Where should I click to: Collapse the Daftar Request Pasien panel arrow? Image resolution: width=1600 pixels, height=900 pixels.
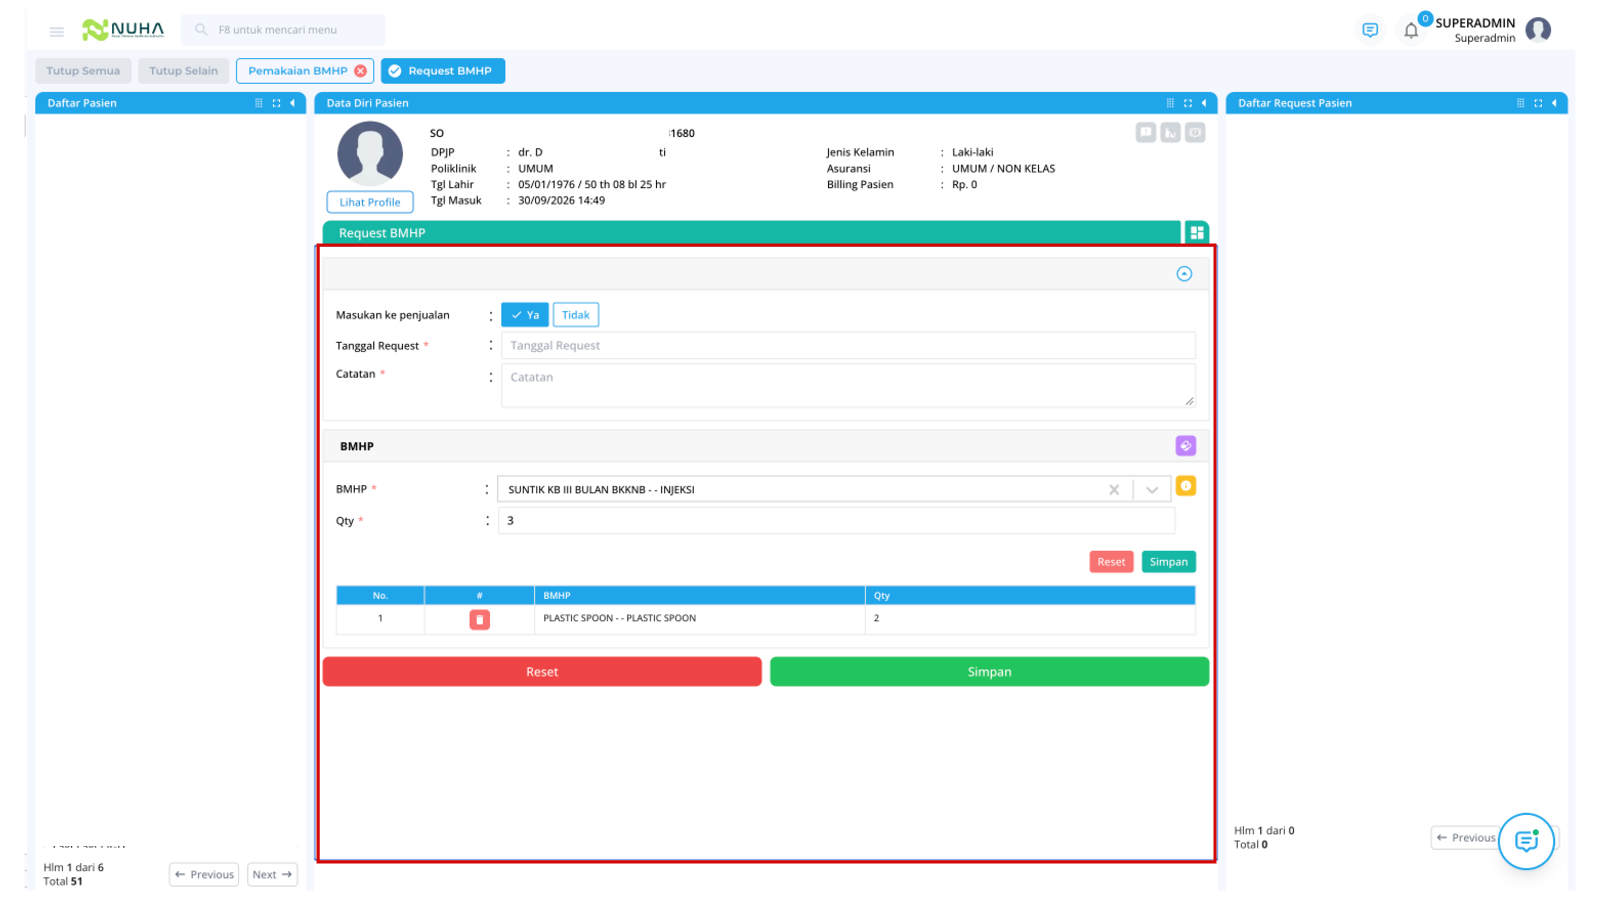(x=1554, y=103)
